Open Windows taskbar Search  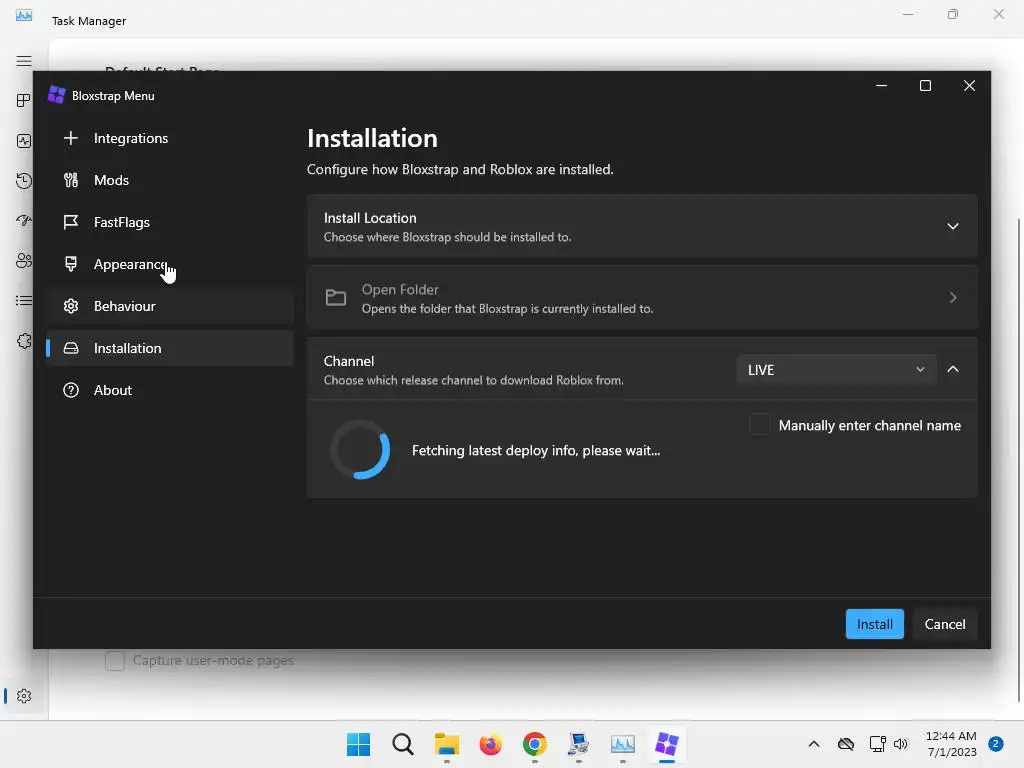point(403,744)
